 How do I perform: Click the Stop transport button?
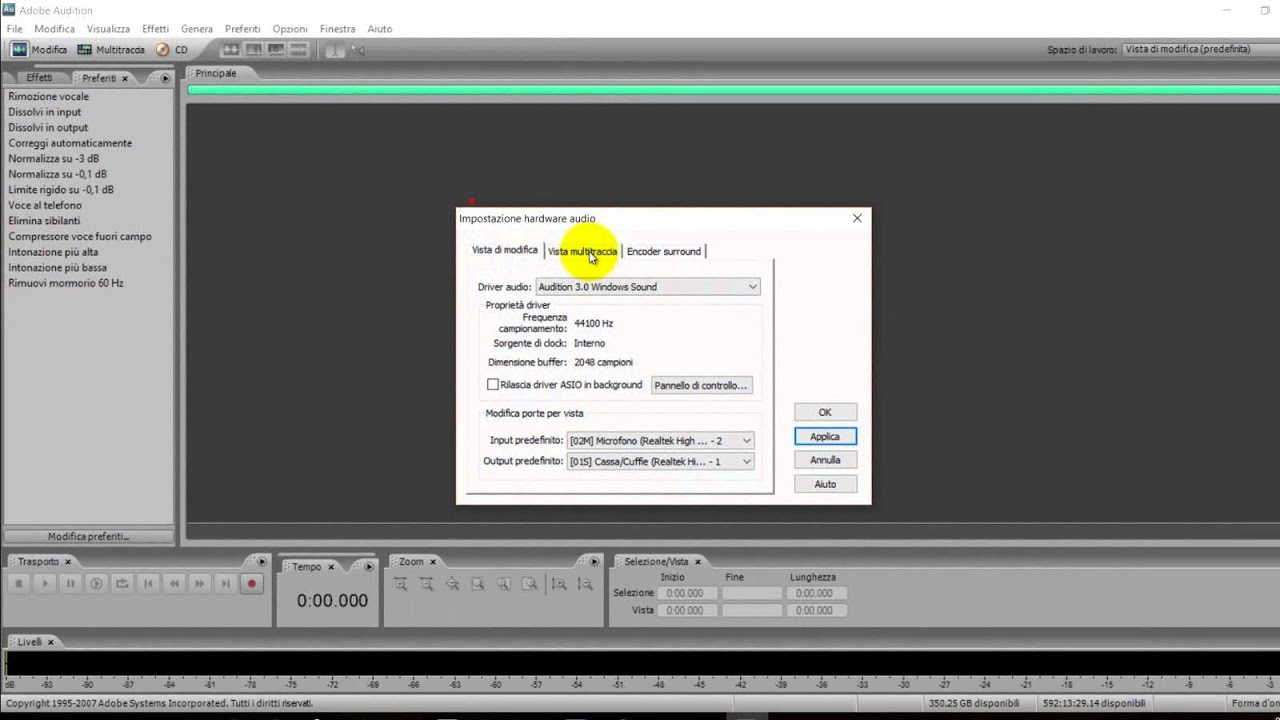(x=18, y=584)
